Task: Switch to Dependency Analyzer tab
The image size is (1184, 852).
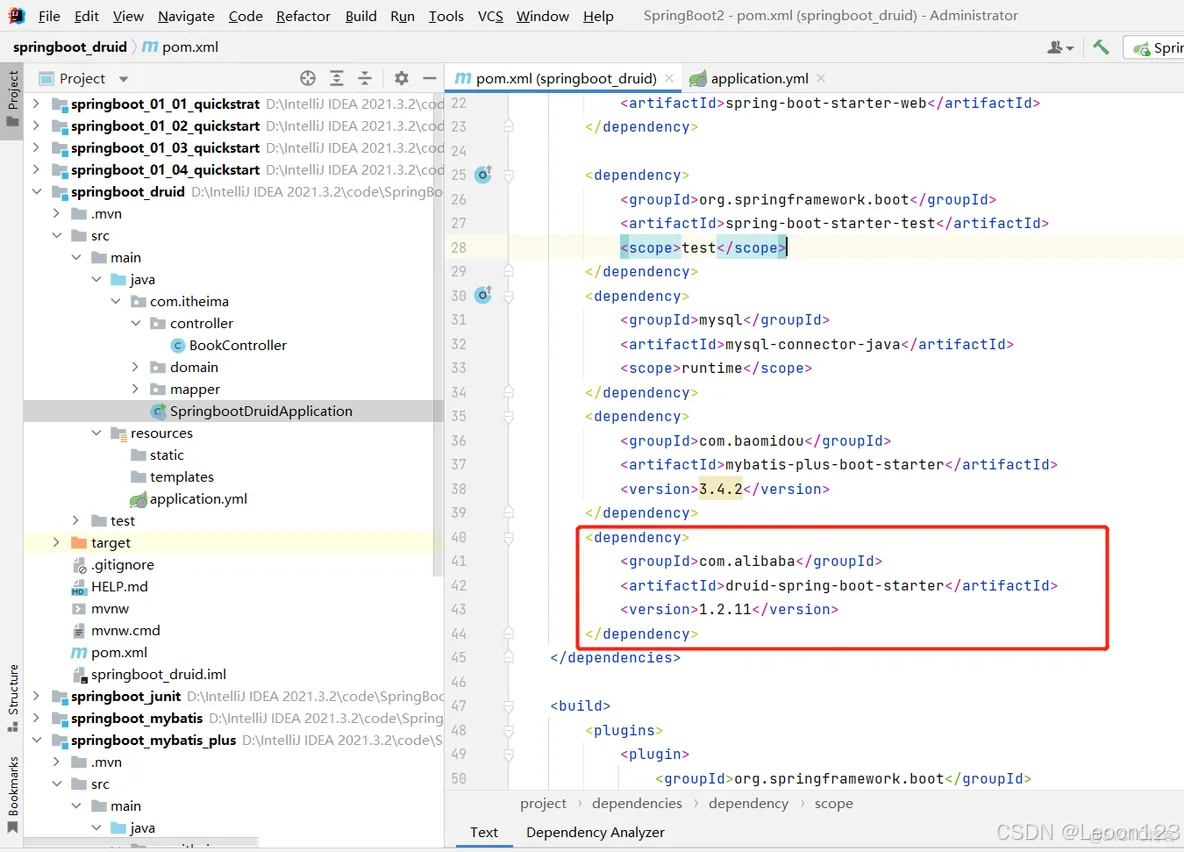Action: [x=595, y=832]
